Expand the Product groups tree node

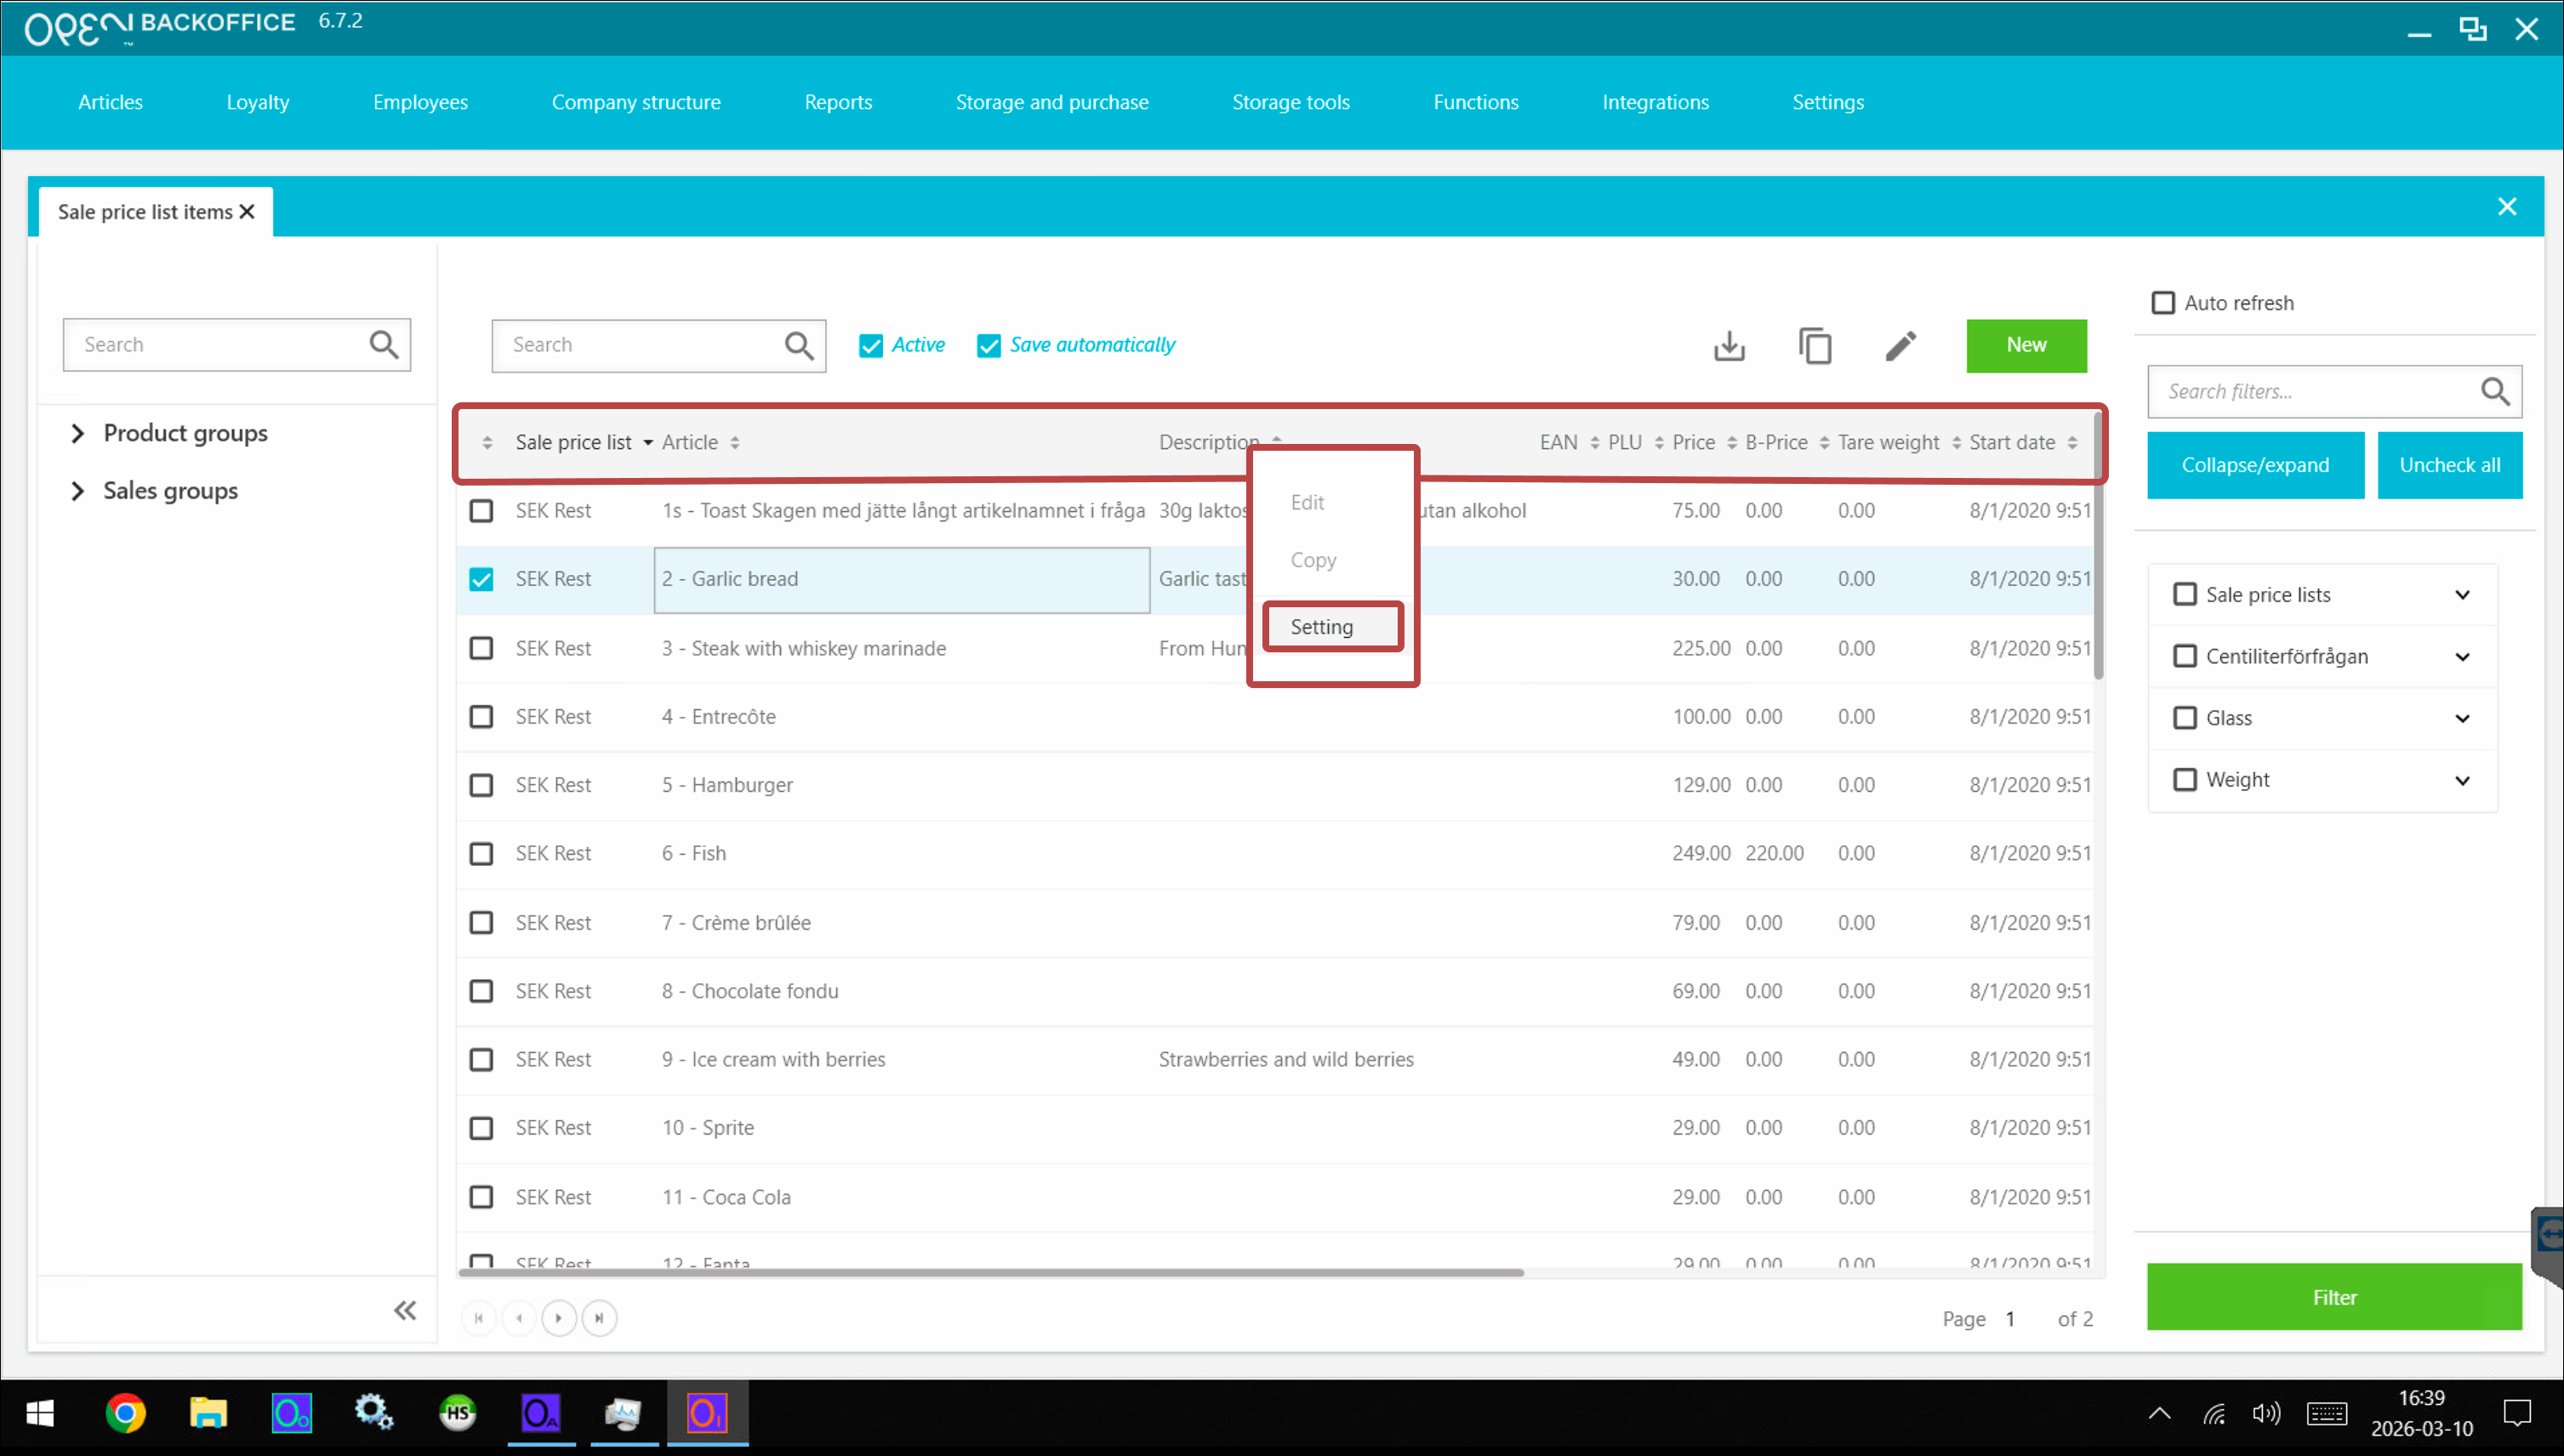[78, 433]
